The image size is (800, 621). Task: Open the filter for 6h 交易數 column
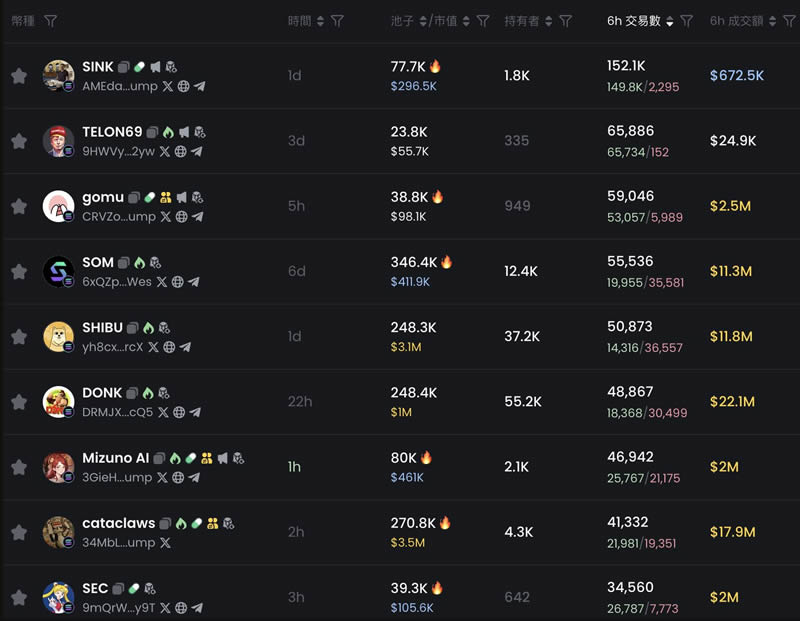pos(687,21)
